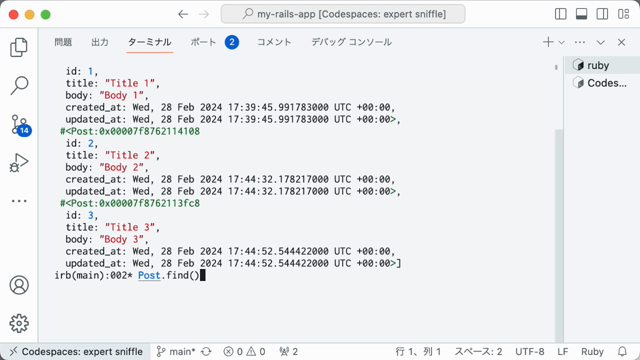
Task: Click the "Title 3" string in terminal
Action: [130, 227]
